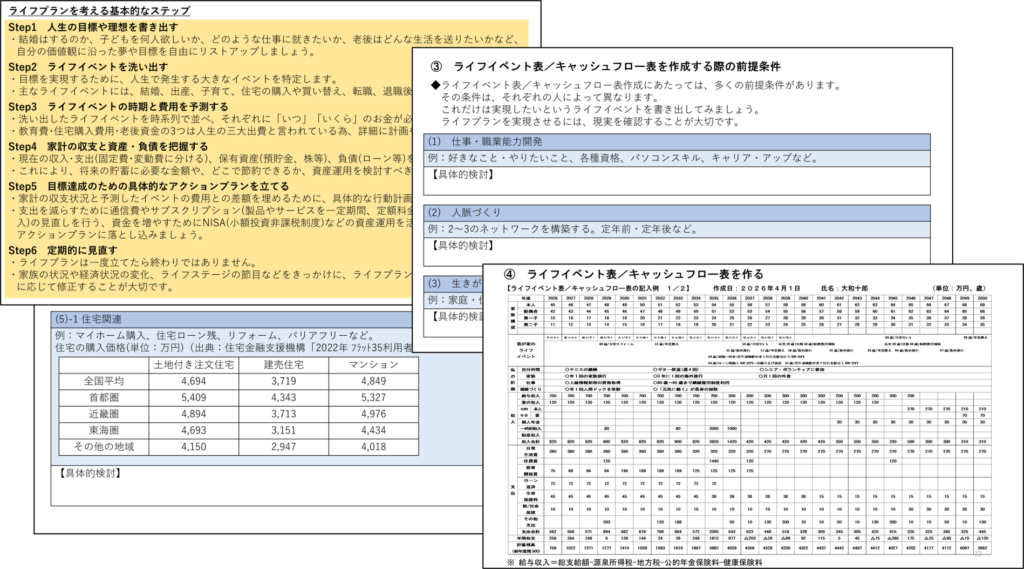Select the (1) 仕事・職業能力開発 section header
Viewport: 1024px width, 569px height.
pyautogui.click(x=677, y=142)
